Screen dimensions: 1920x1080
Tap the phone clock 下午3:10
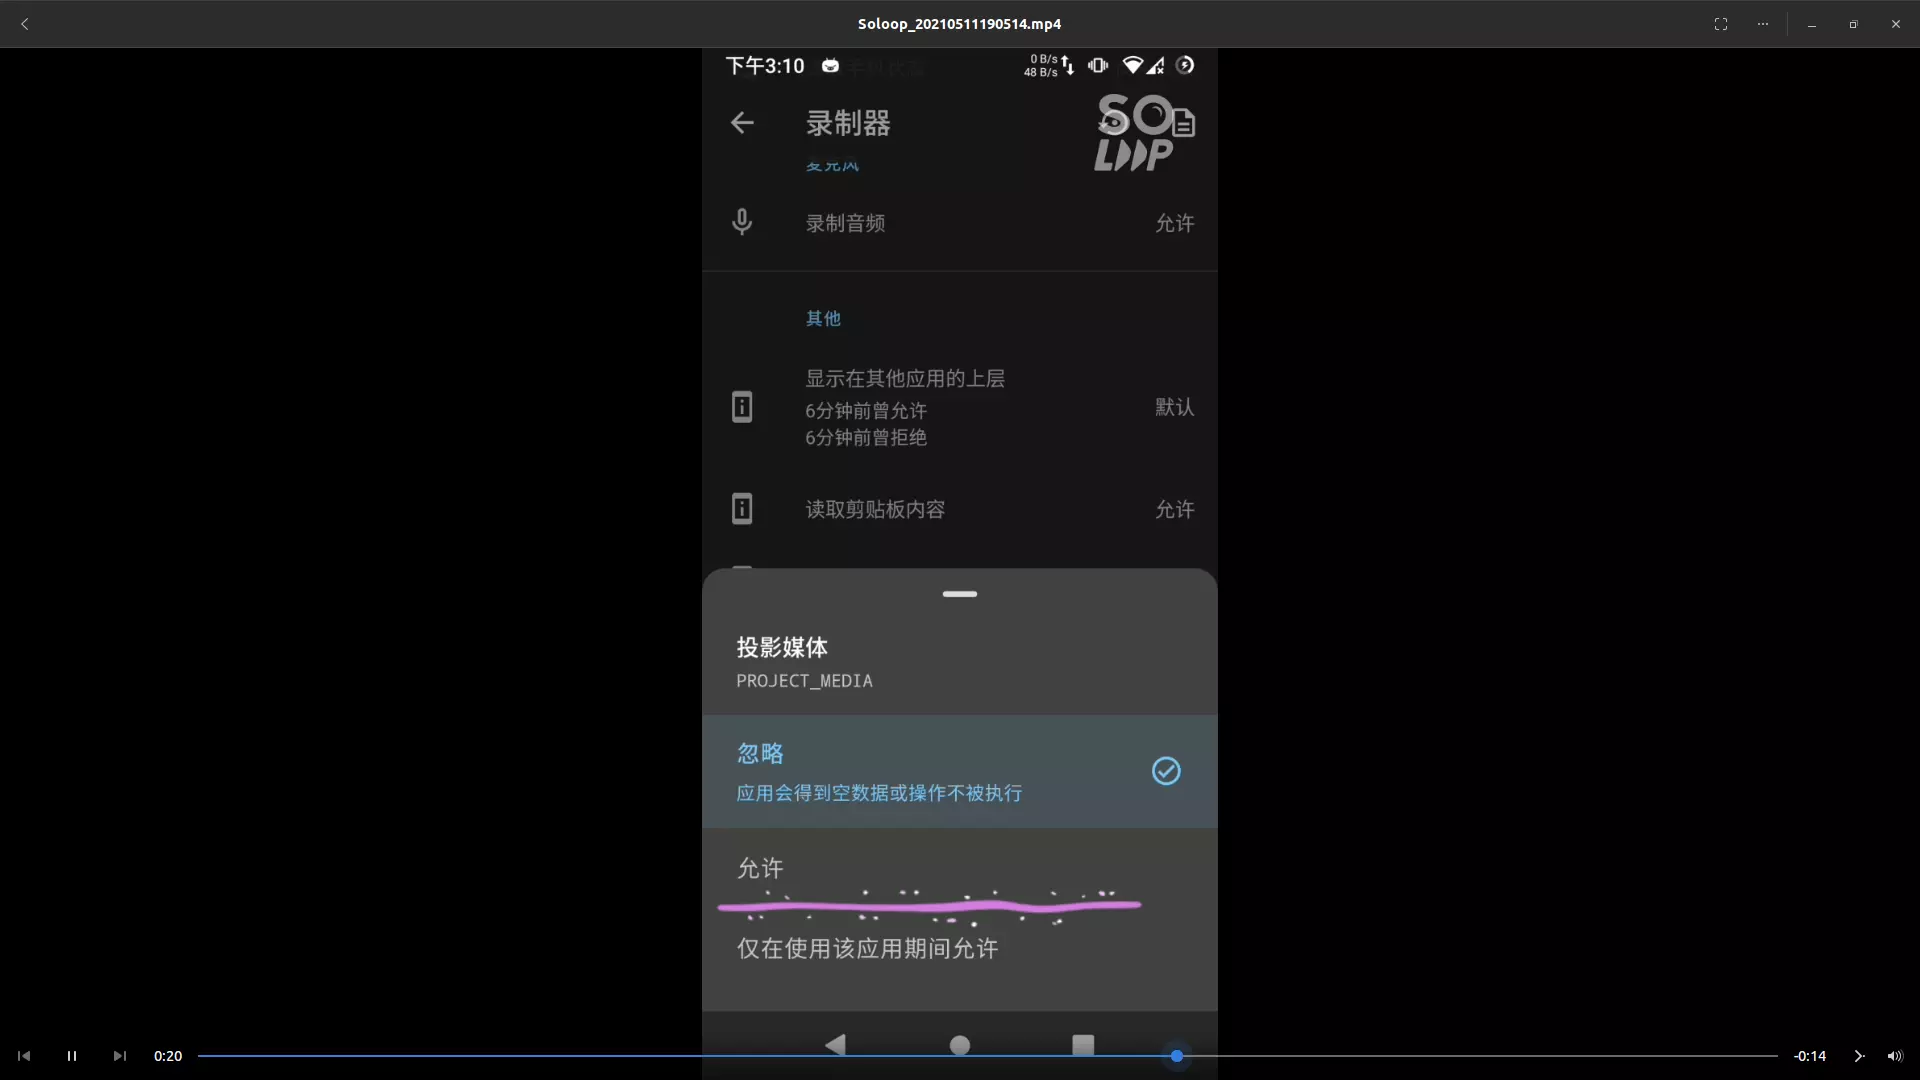pyautogui.click(x=765, y=66)
